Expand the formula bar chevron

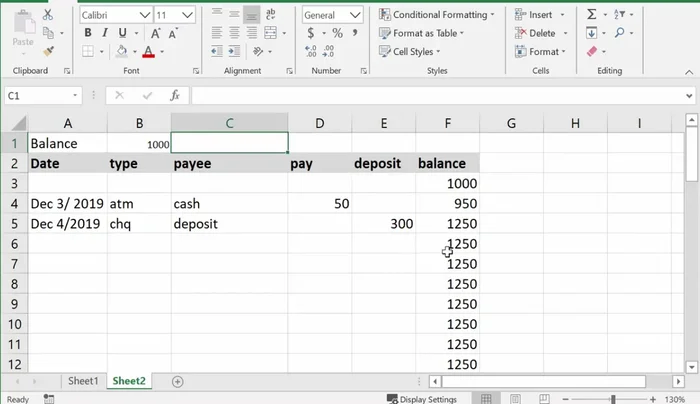coord(689,96)
